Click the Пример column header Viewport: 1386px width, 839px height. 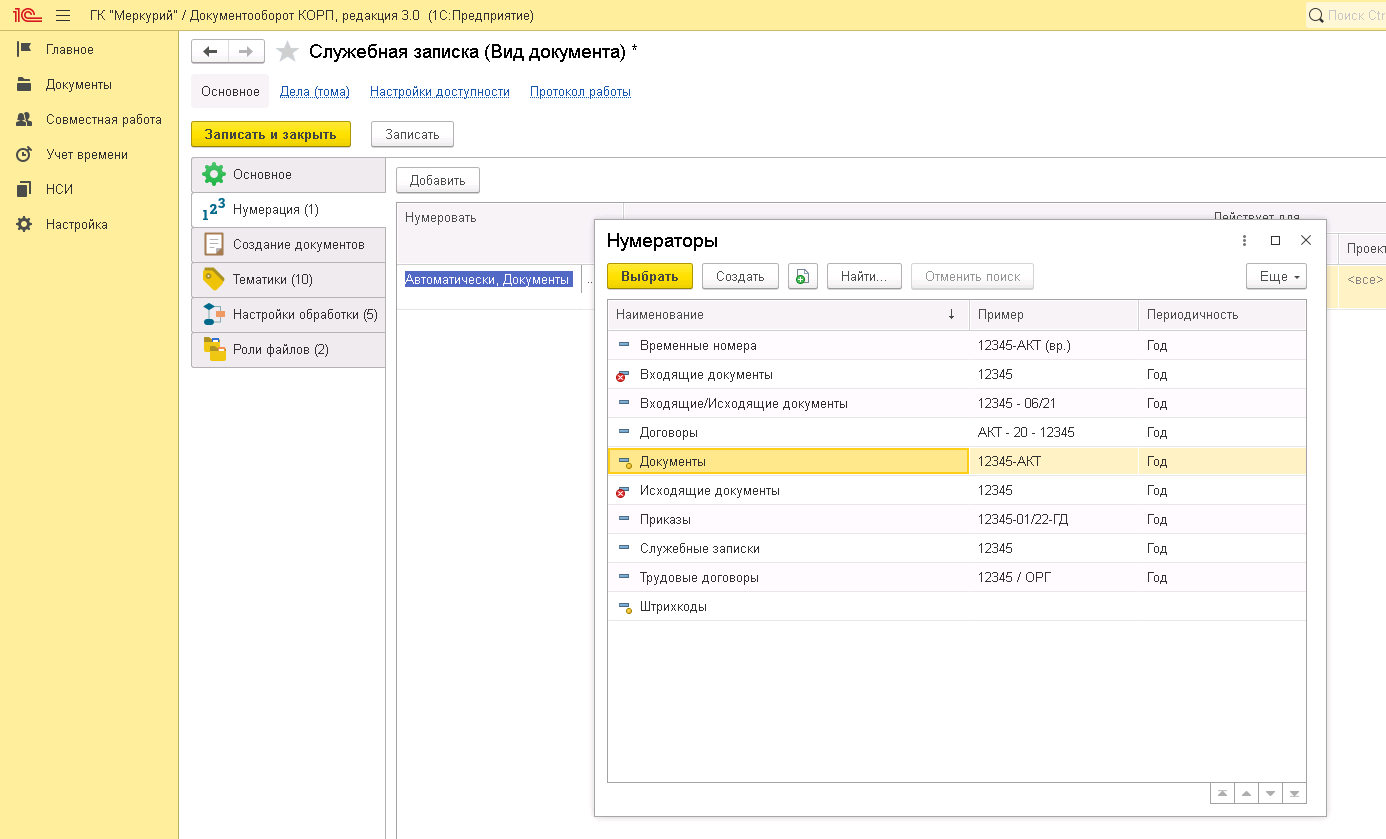click(1054, 315)
